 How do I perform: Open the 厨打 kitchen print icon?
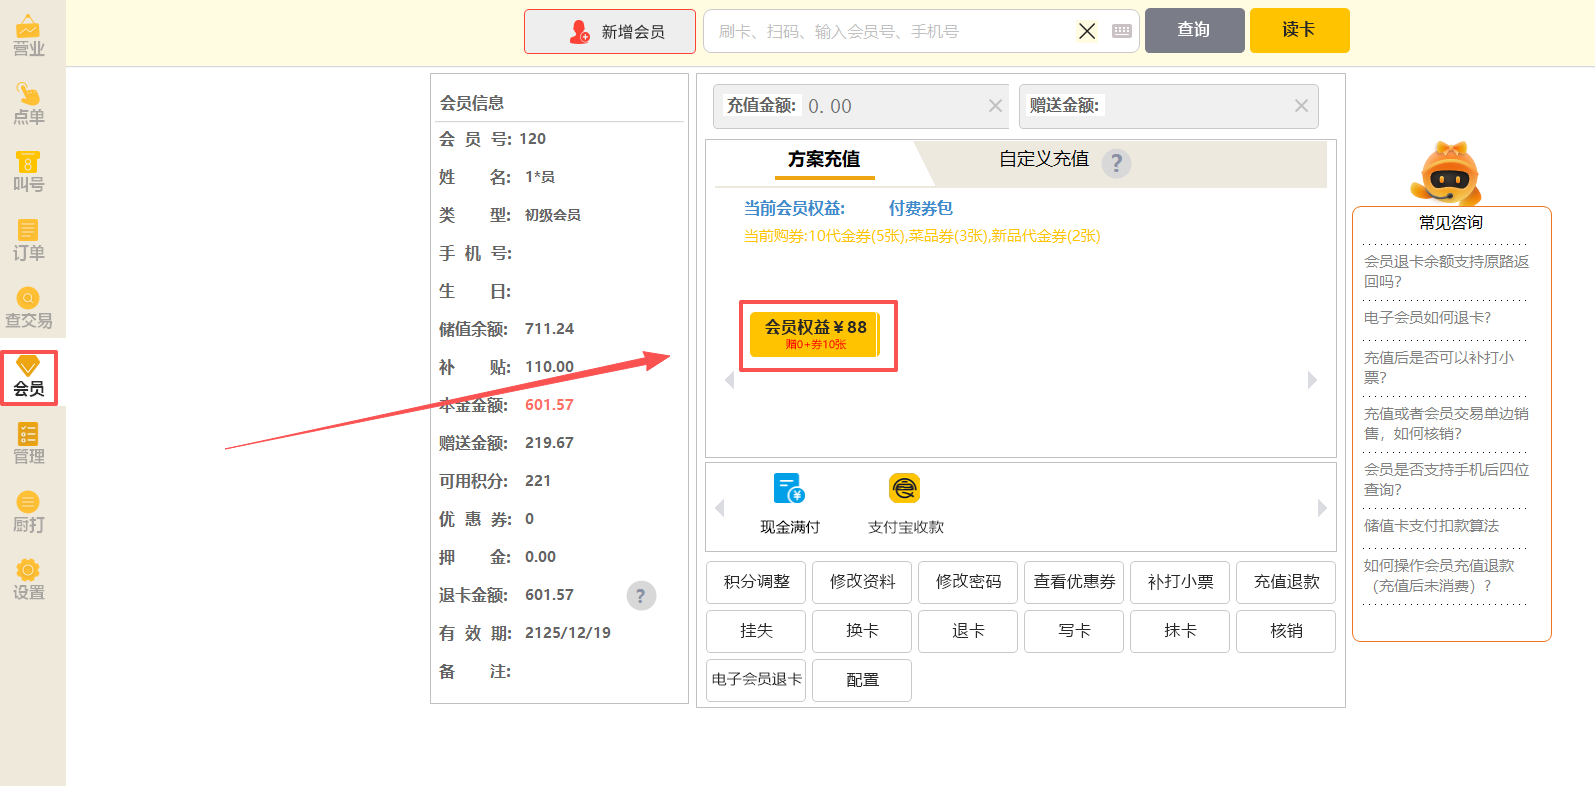pyautogui.click(x=28, y=512)
